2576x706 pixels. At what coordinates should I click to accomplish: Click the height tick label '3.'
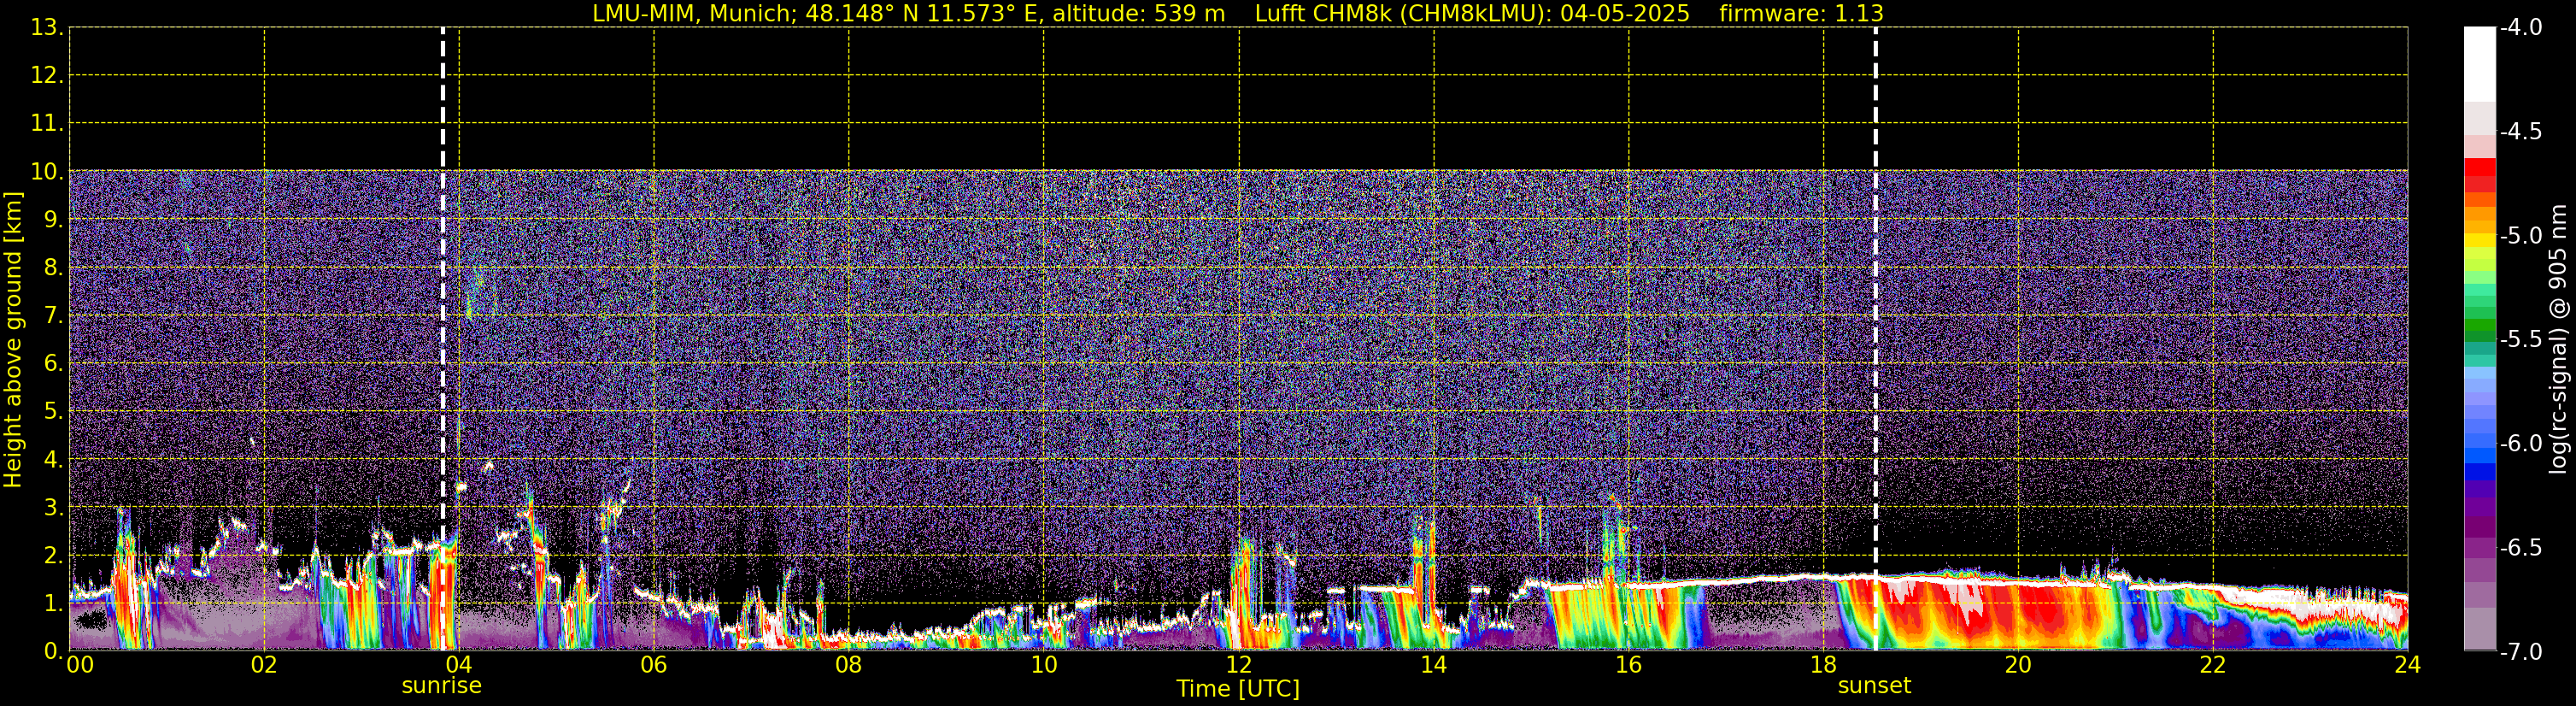(x=53, y=508)
